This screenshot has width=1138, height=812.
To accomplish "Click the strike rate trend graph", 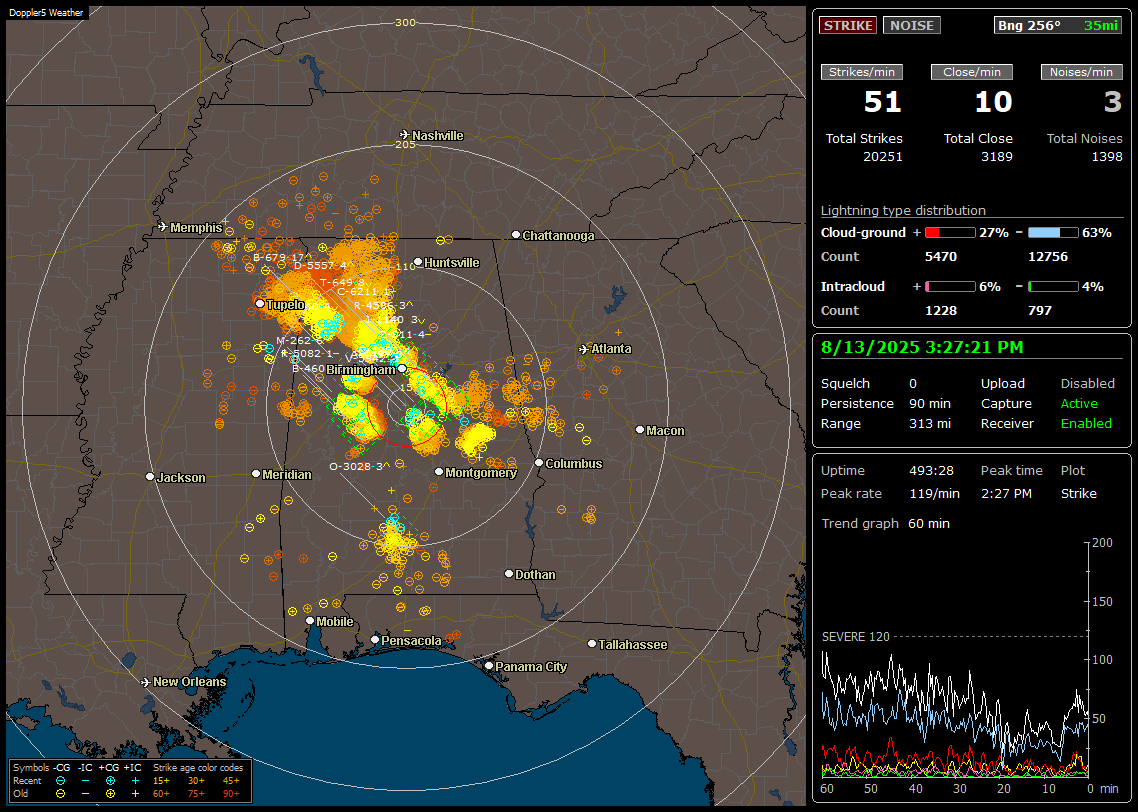I will tap(954, 659).
